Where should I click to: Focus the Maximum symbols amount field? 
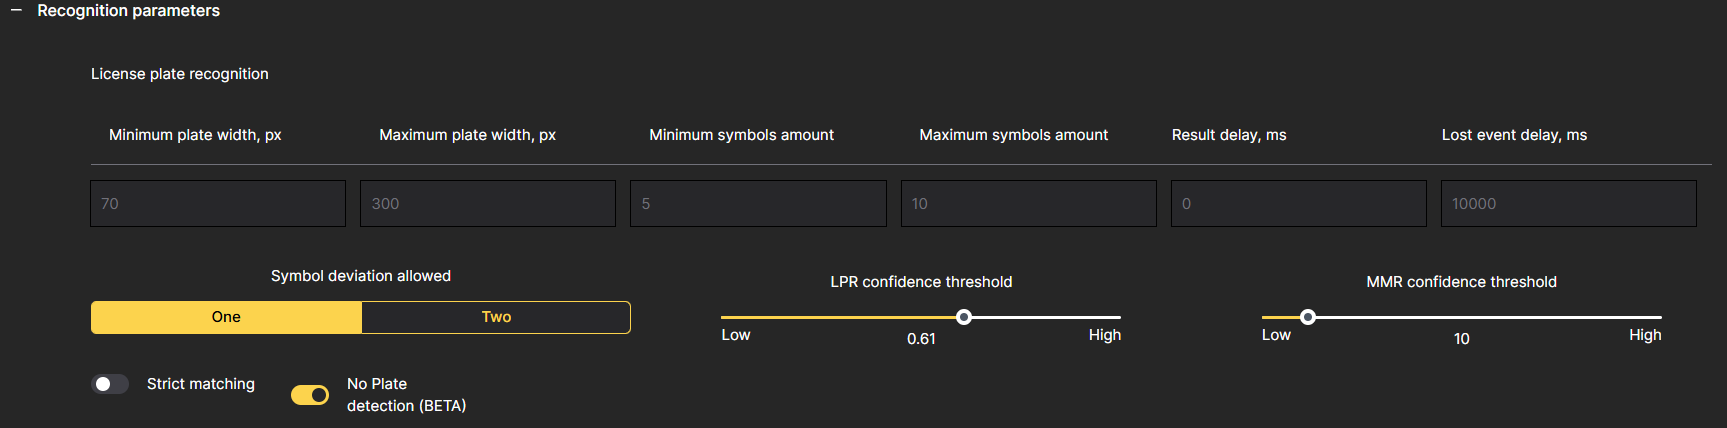pos(1028,204)
